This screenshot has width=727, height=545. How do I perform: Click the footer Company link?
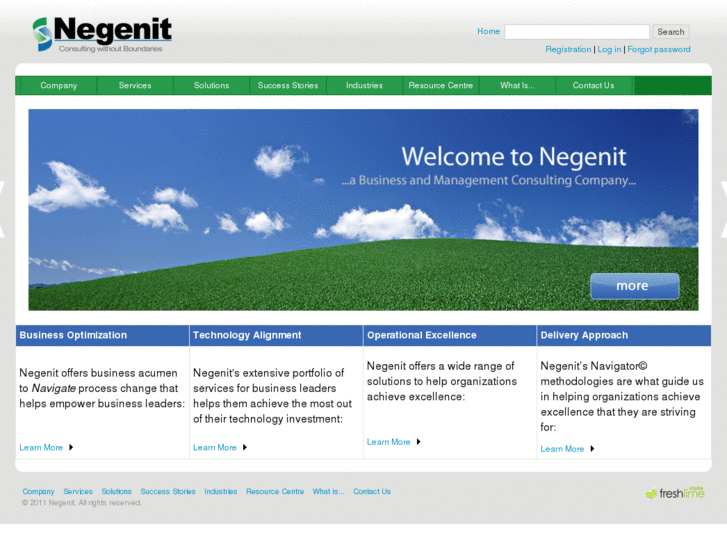[38, 492]
